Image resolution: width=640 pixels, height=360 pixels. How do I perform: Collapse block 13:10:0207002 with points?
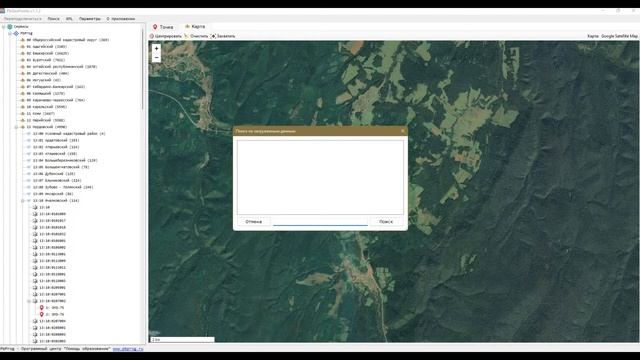(29, 301)
